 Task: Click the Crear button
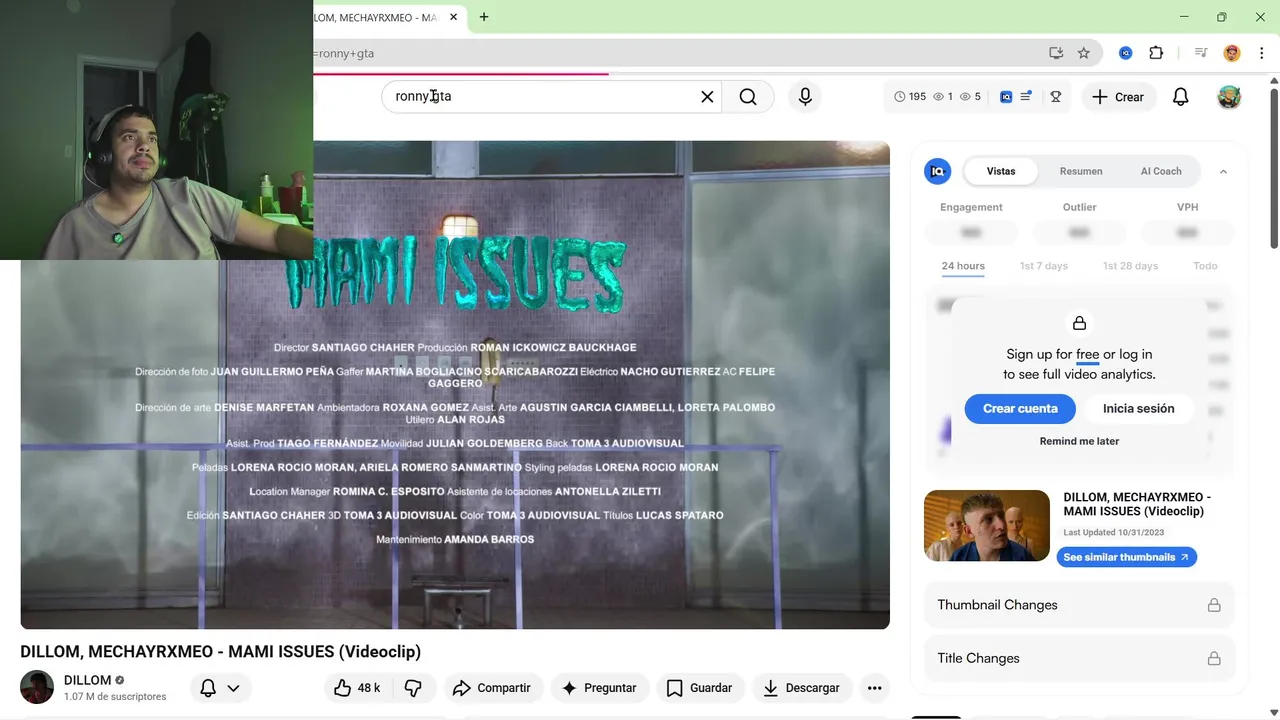coord(1118,97)
